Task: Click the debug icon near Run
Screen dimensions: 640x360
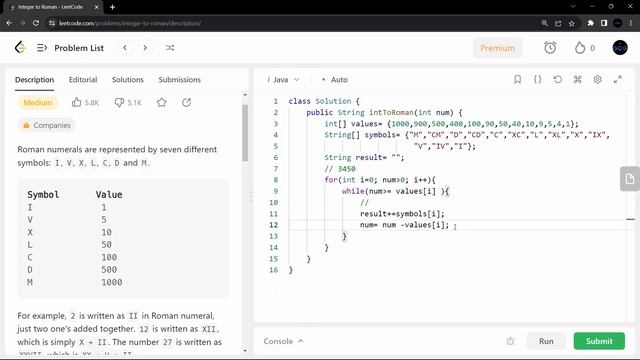Action: tap(510, 341)
